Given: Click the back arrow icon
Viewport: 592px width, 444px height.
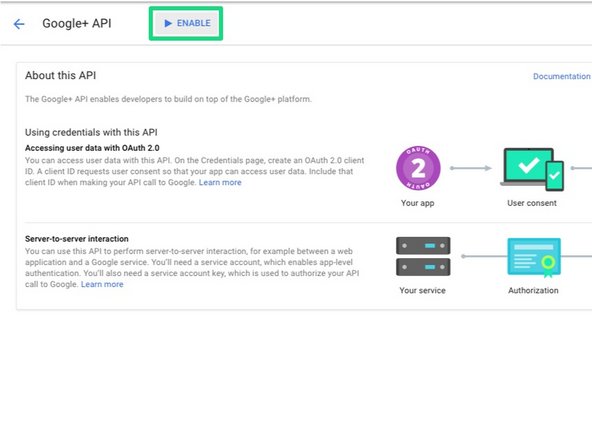Looking at the screenshot, I should tap(19, 24).
